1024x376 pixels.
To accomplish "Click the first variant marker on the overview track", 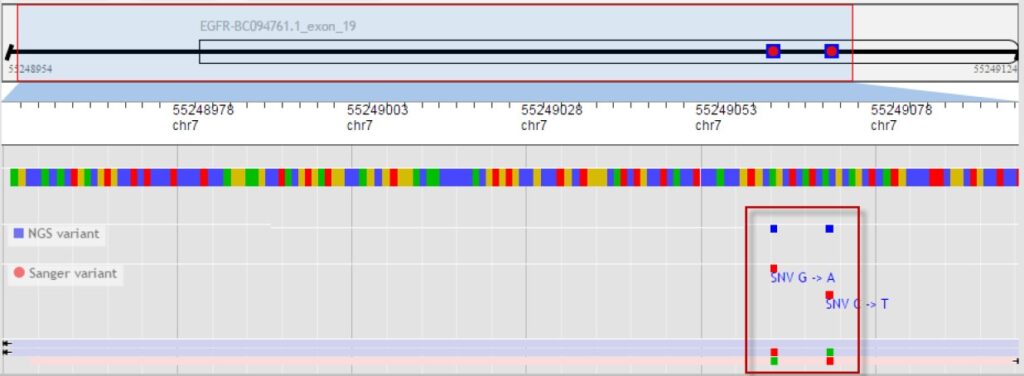I will click(x=773, y=51).
